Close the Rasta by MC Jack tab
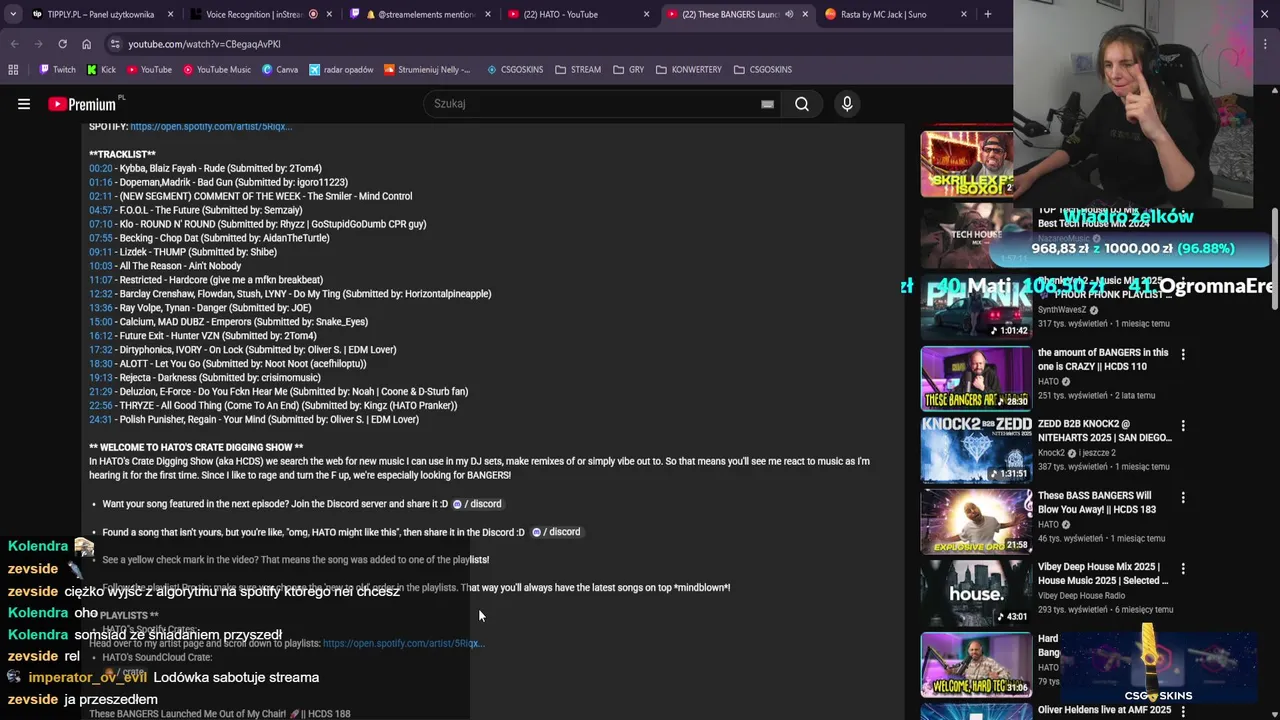Image resolution: width=1280 pixels, height=720 pixels. point(964,14)
